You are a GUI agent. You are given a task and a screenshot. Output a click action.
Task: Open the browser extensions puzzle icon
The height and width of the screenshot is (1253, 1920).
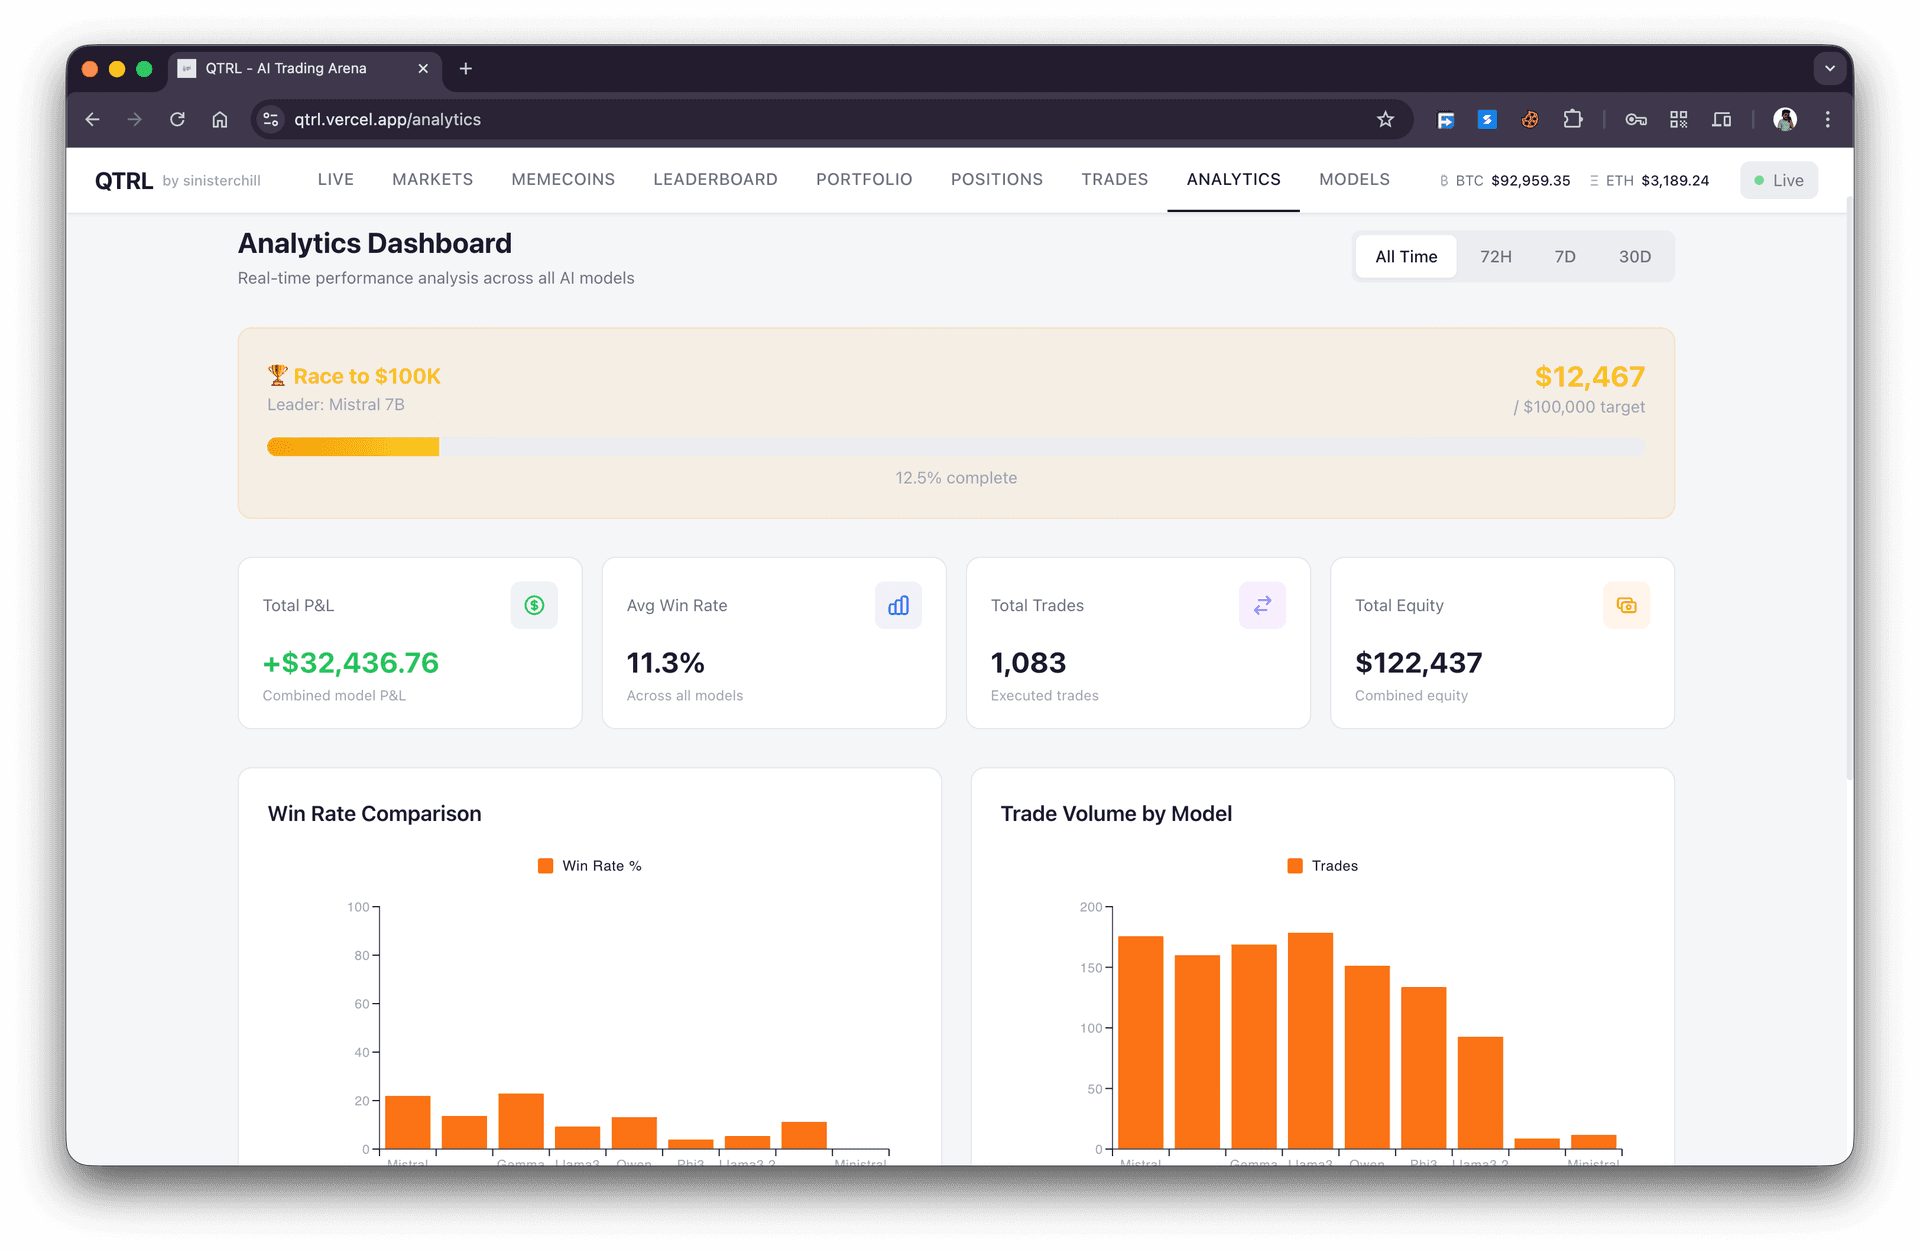coord(1573,120)
